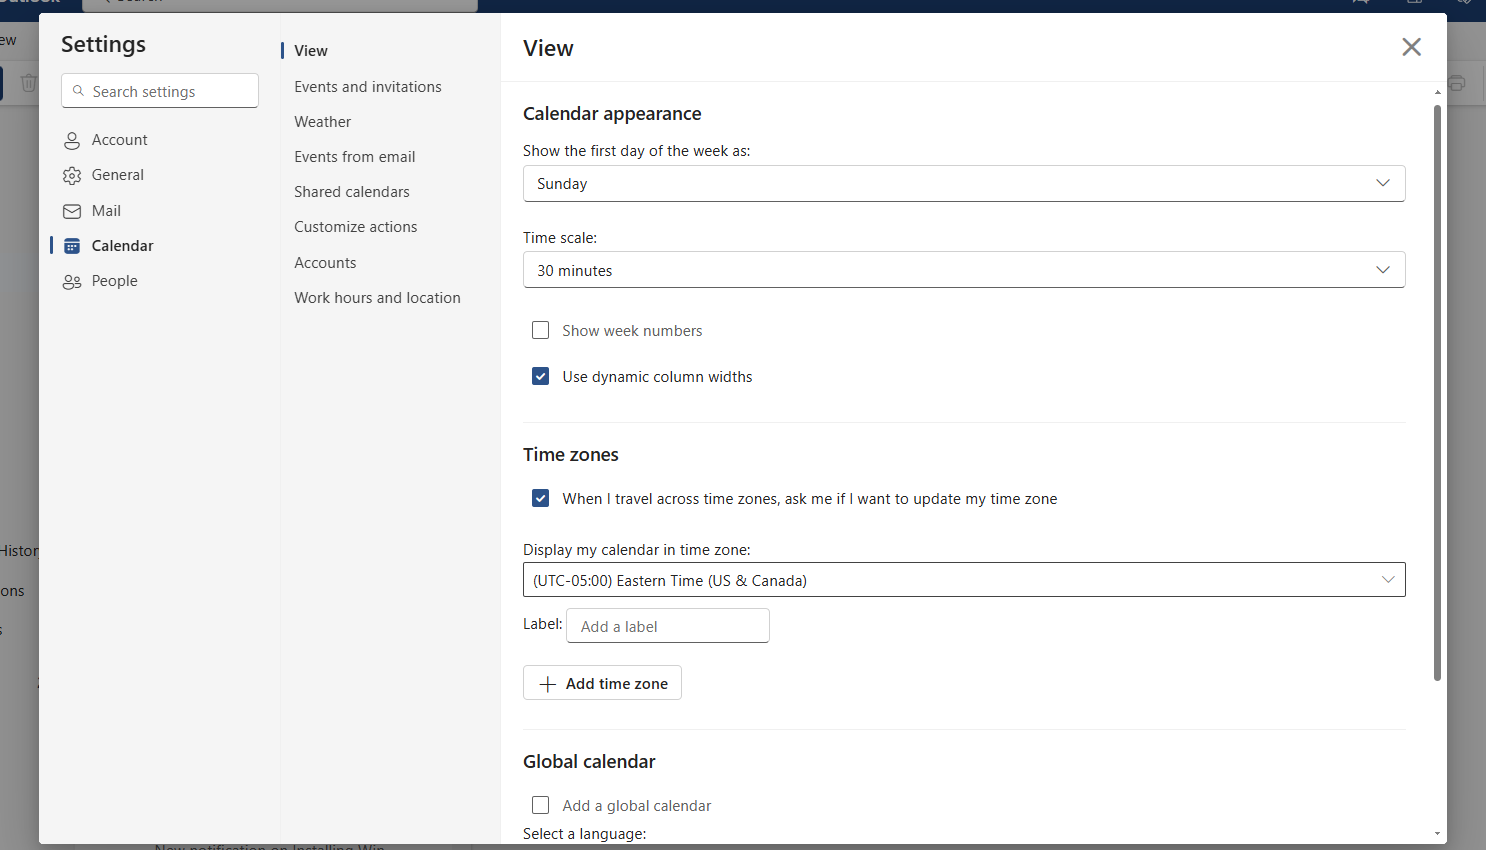The height and width of the screenshot is (850, 1486).
Task: Open the Accounts calendar settings
Action: tap(325, 263)
